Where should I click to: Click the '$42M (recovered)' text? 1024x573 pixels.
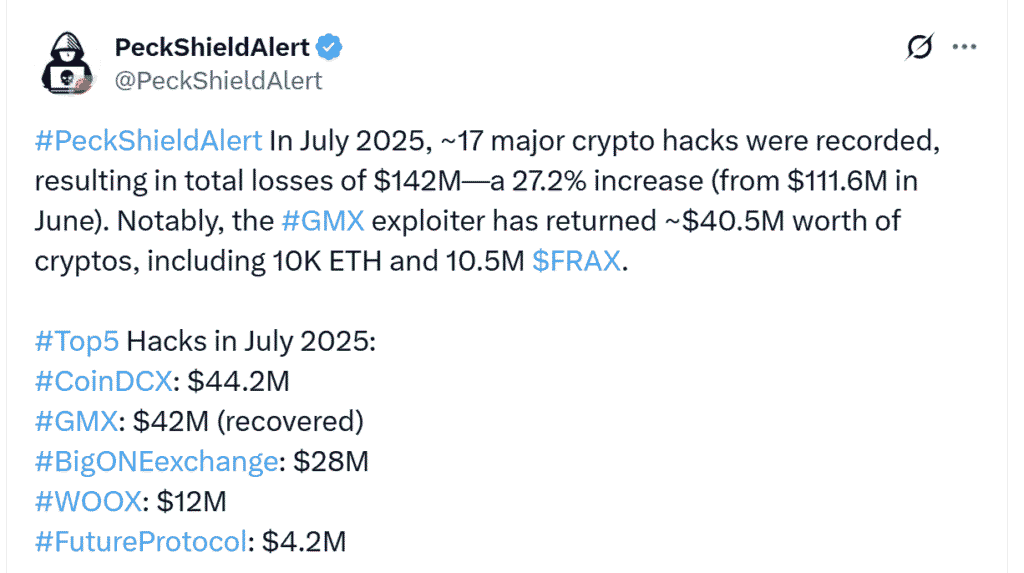248,421
